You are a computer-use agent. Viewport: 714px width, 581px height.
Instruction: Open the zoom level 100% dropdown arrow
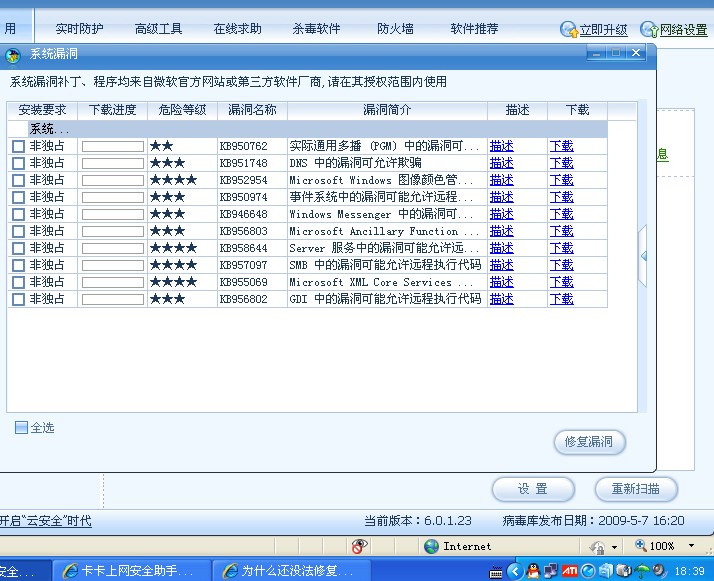pyautogui.click(x=691, y=545)
